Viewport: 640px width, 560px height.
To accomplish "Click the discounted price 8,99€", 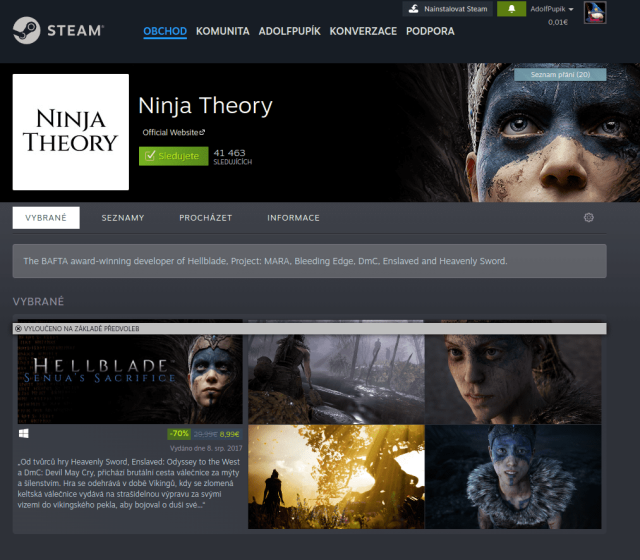I will (229, 434).
